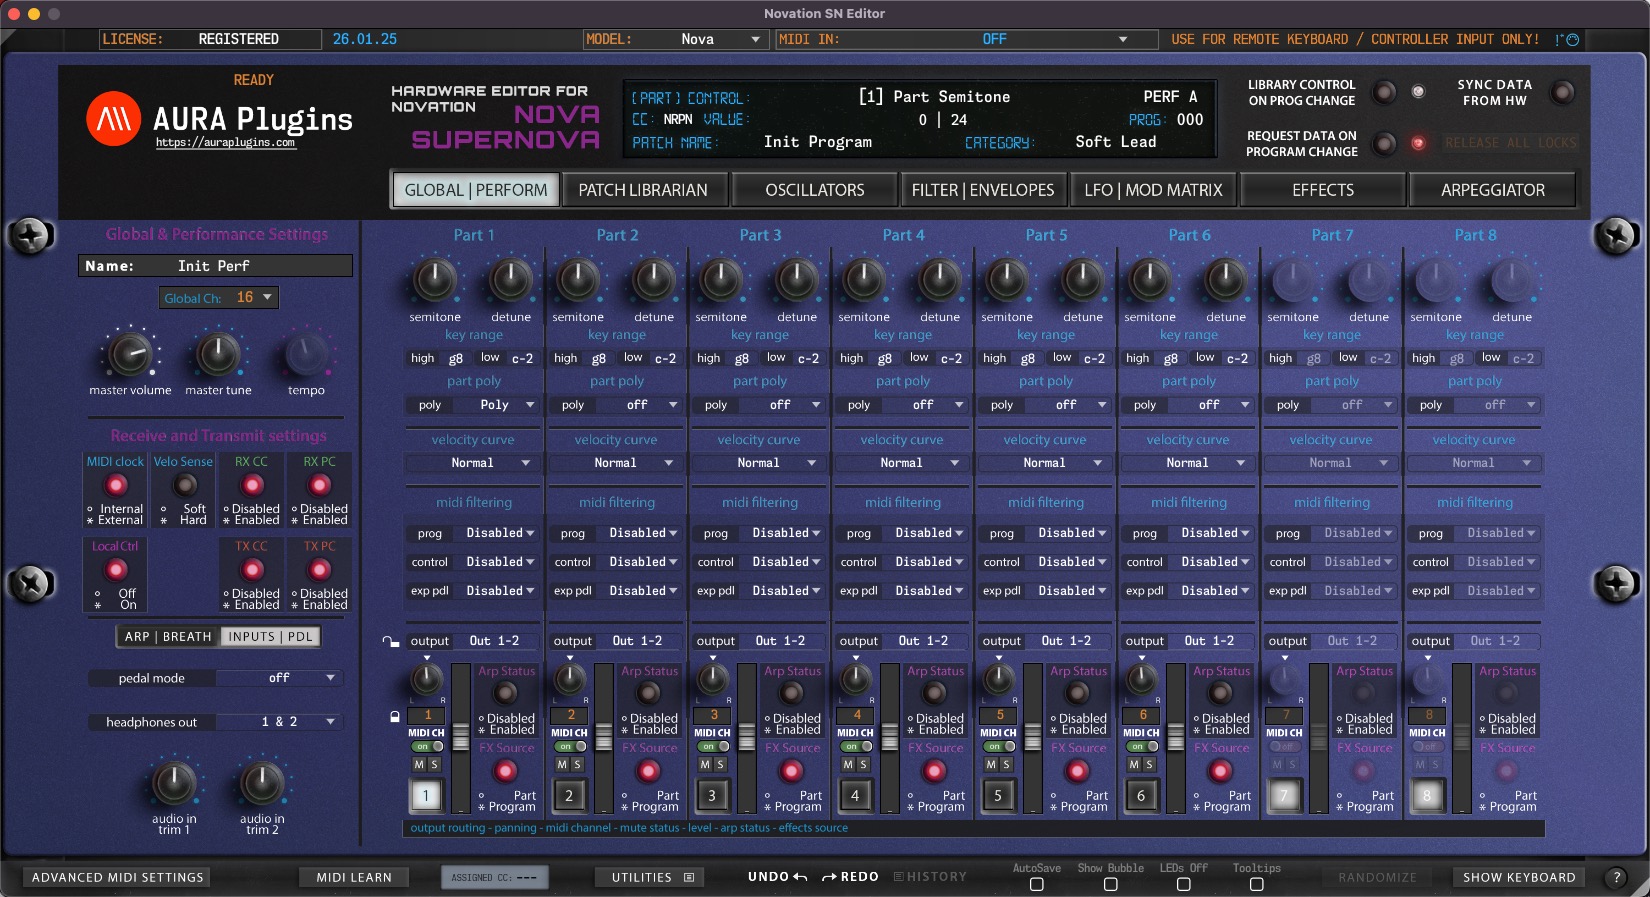Switch to the OSCILLATORS tab

[814, 190]
